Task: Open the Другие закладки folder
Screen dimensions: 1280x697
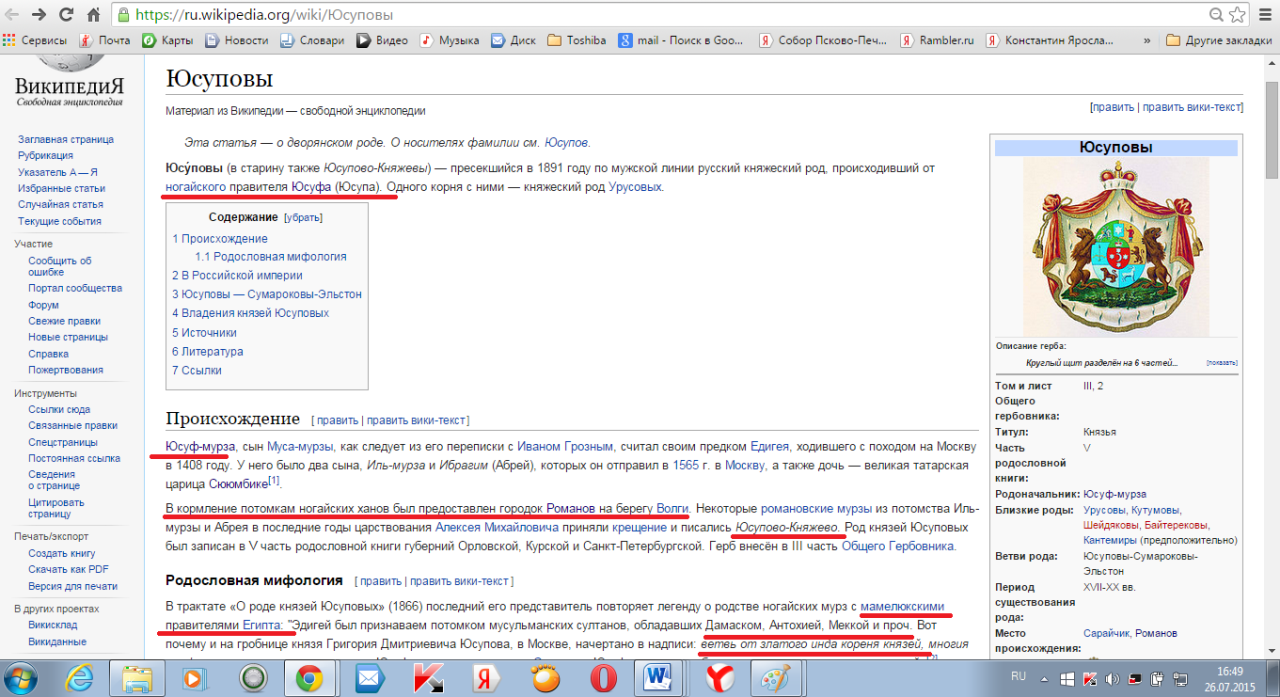Action: [x=1219, y=40]
